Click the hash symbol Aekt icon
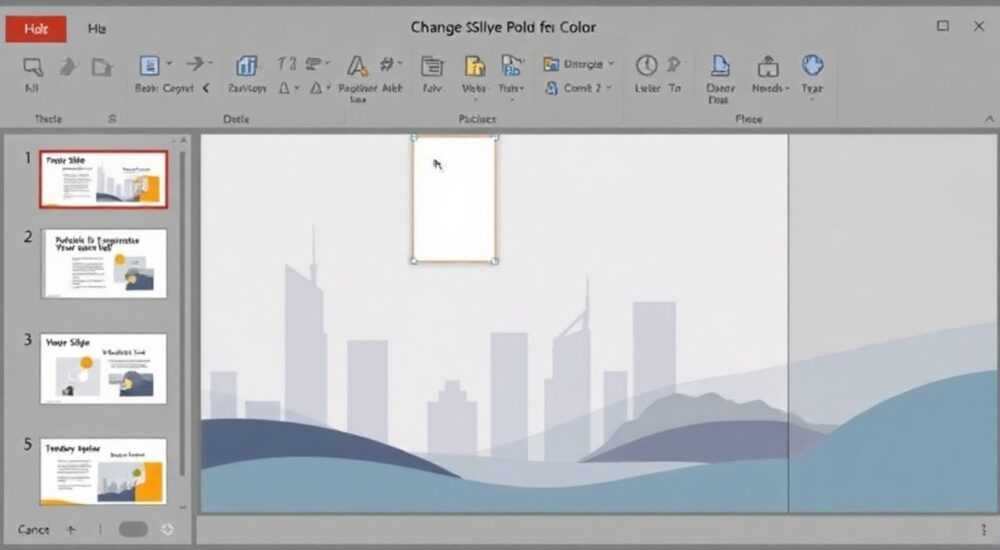The width and height of the screenshot is (1000, 550). coord(387,64)
